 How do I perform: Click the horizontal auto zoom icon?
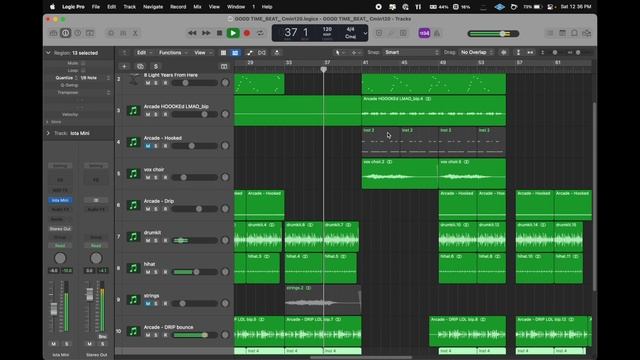530,53
